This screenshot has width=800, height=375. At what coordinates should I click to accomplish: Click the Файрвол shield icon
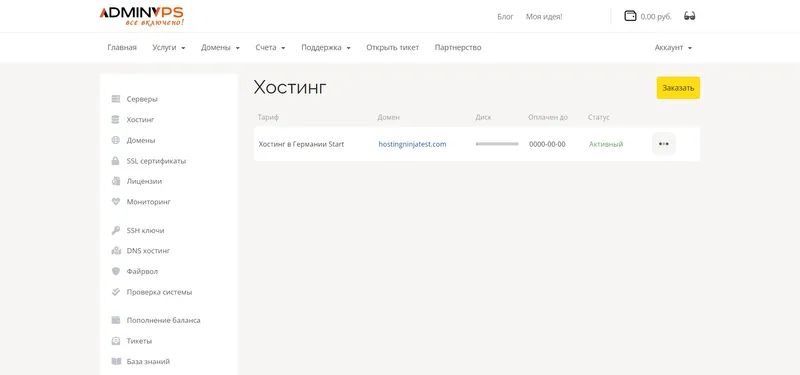pyautogui.click(x=116, y=271)
